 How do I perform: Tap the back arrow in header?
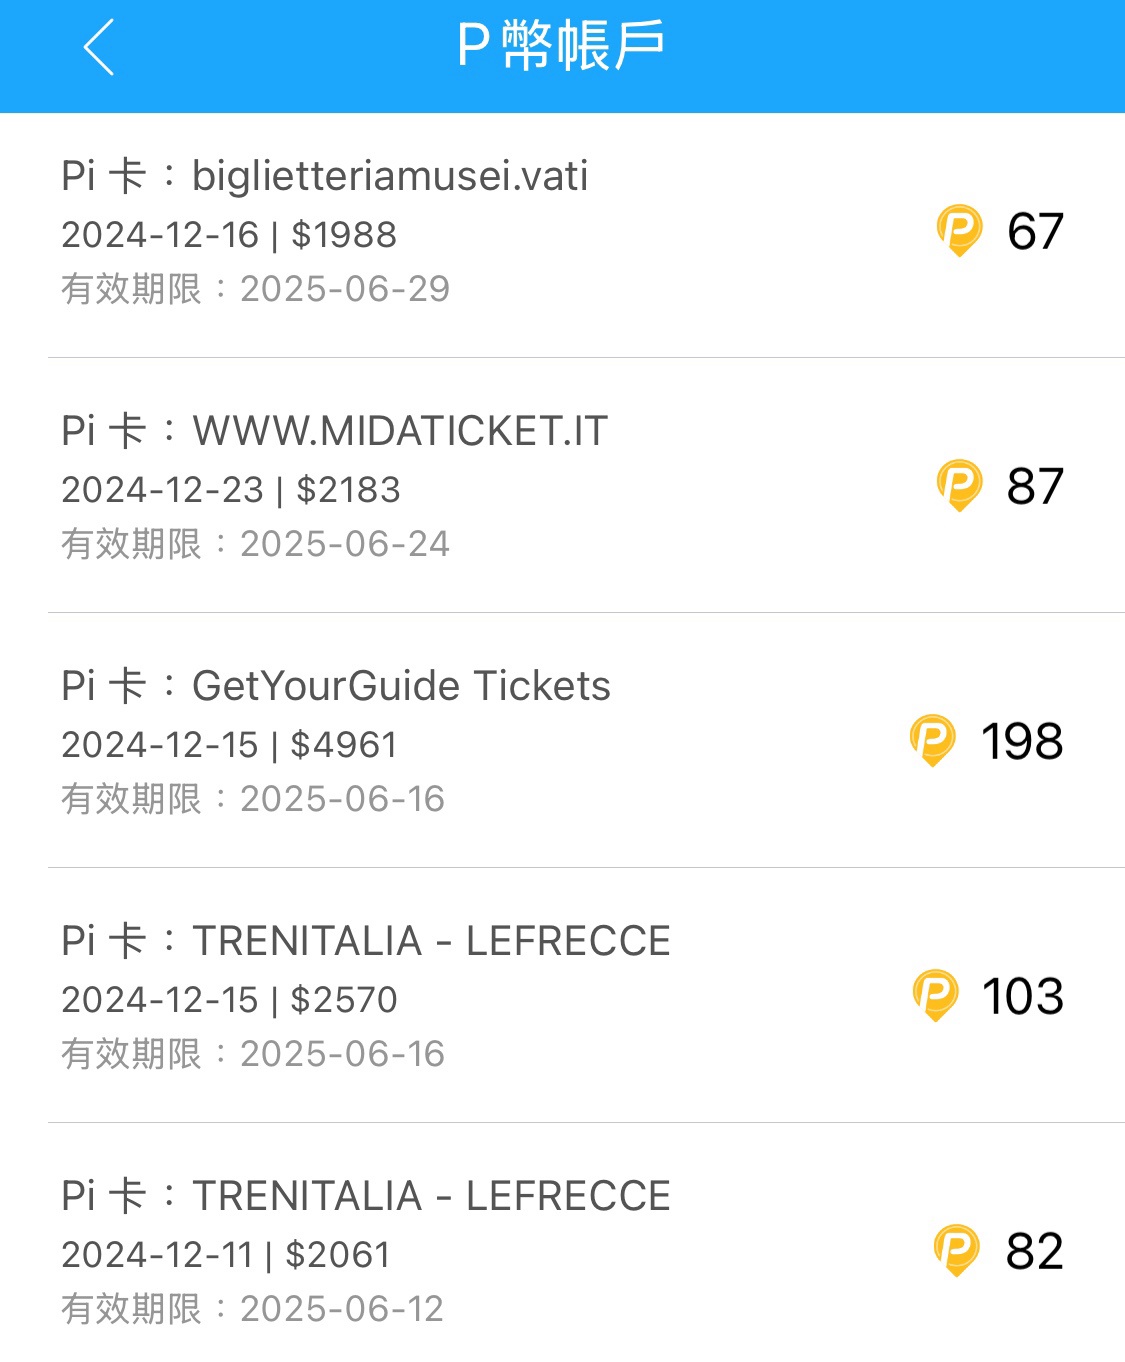[99, 47]
